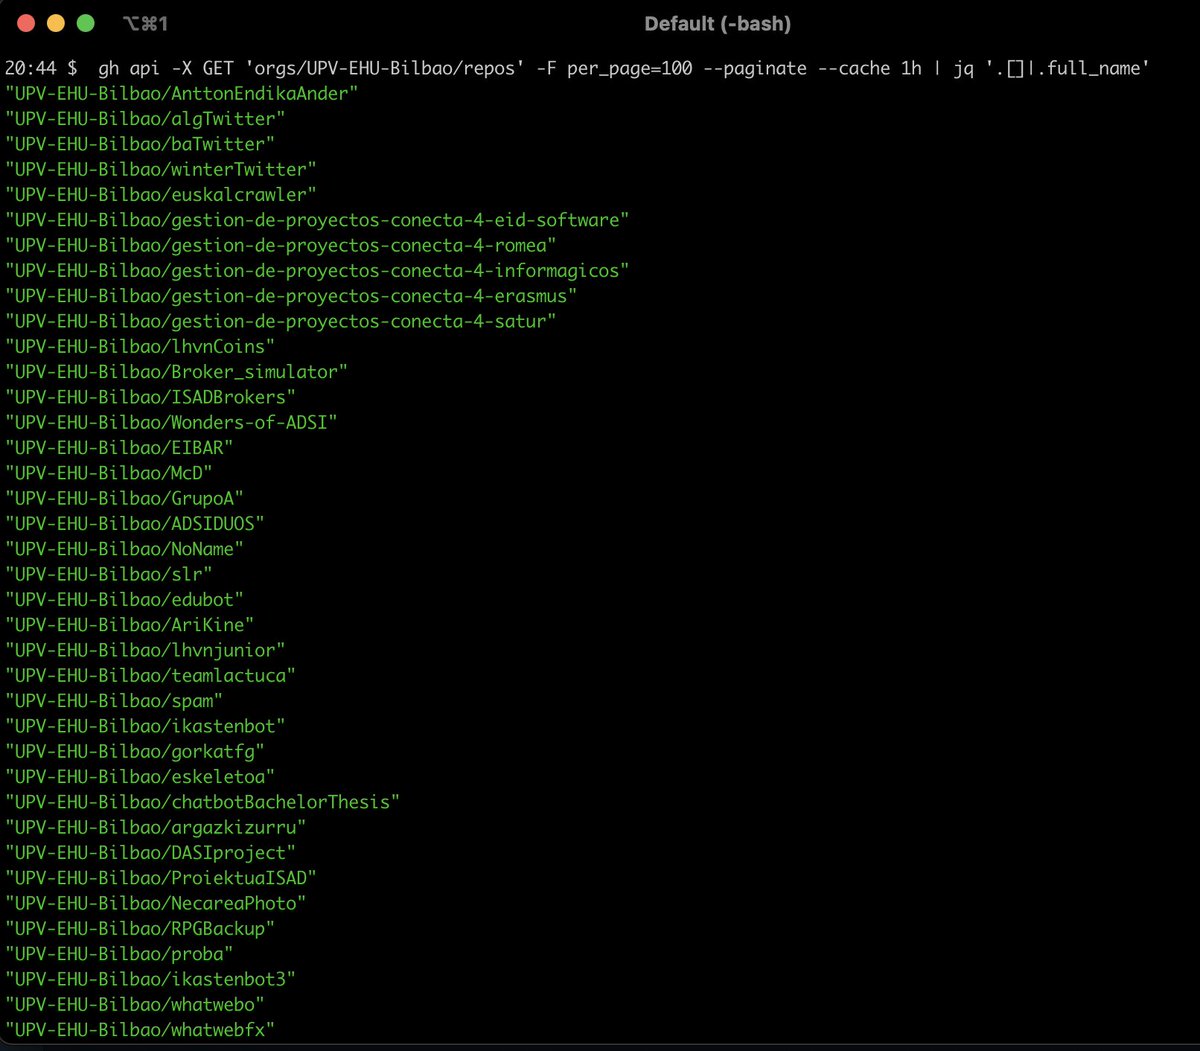1200x1051 pixels.
Task: Select the "UPV-EHU-Bilbao/teamlactuca" line
Action: tap(150, 676)
